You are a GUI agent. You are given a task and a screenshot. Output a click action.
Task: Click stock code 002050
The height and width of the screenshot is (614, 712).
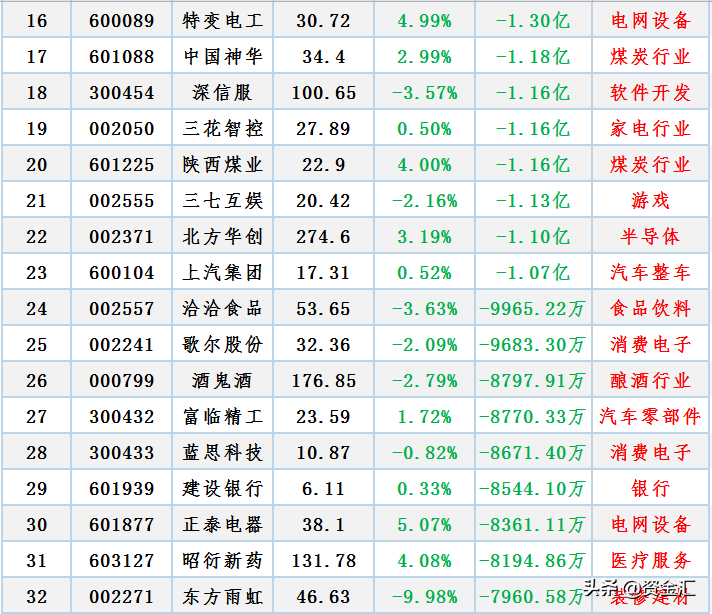coord(122,129)
